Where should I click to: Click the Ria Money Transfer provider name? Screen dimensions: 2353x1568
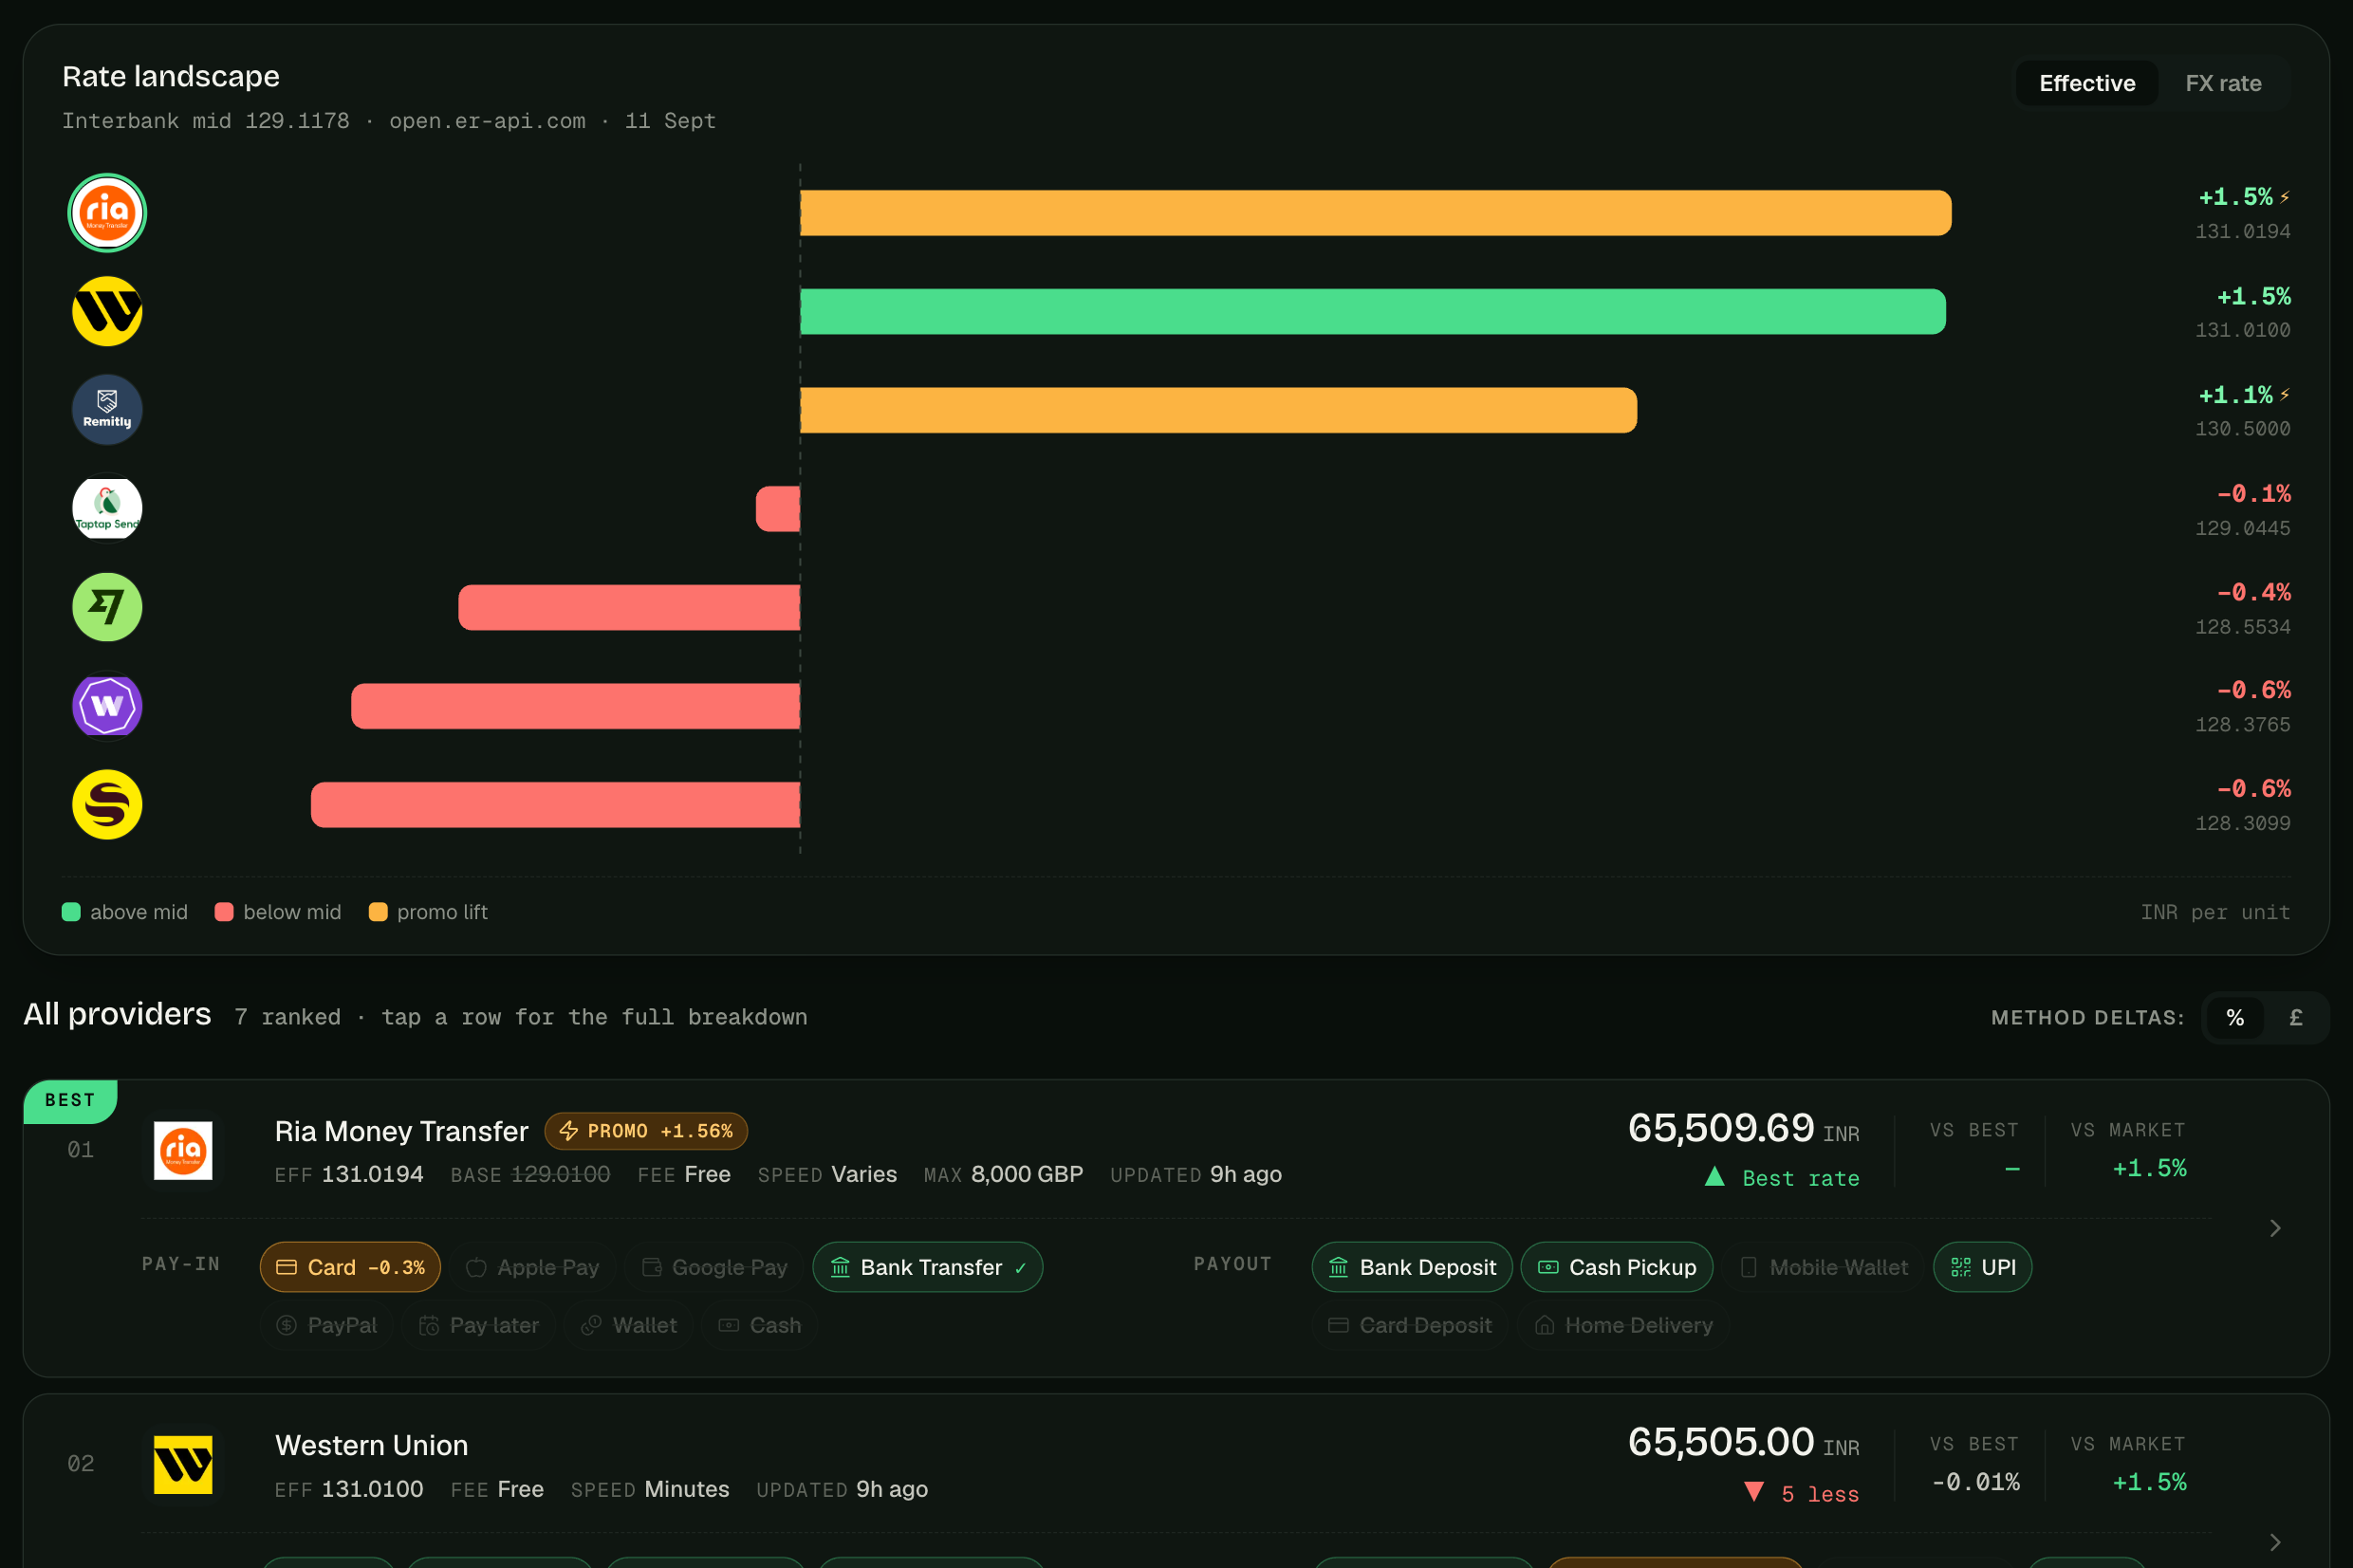[401, 1131]
